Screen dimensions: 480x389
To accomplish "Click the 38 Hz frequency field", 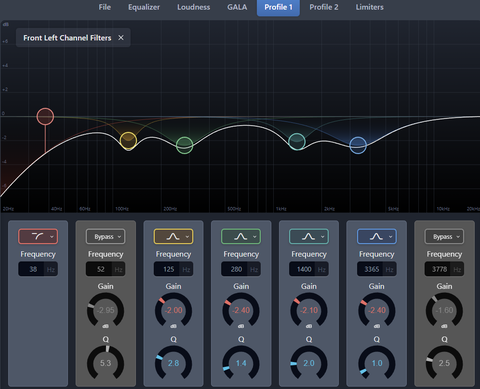I will click(x=38, y=269).
